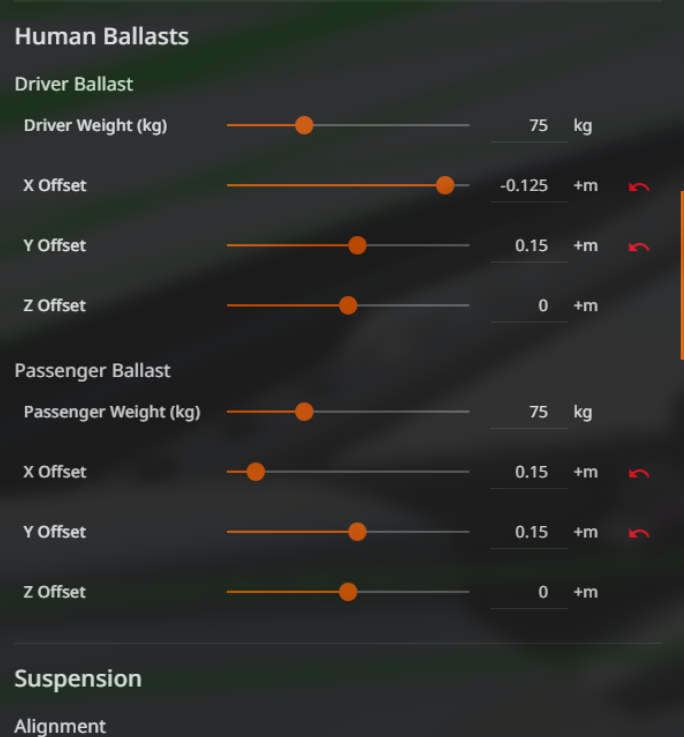Click the Driver Z Offset slider handle
This screenshot has height=737, width=684.
click(348, 305)
